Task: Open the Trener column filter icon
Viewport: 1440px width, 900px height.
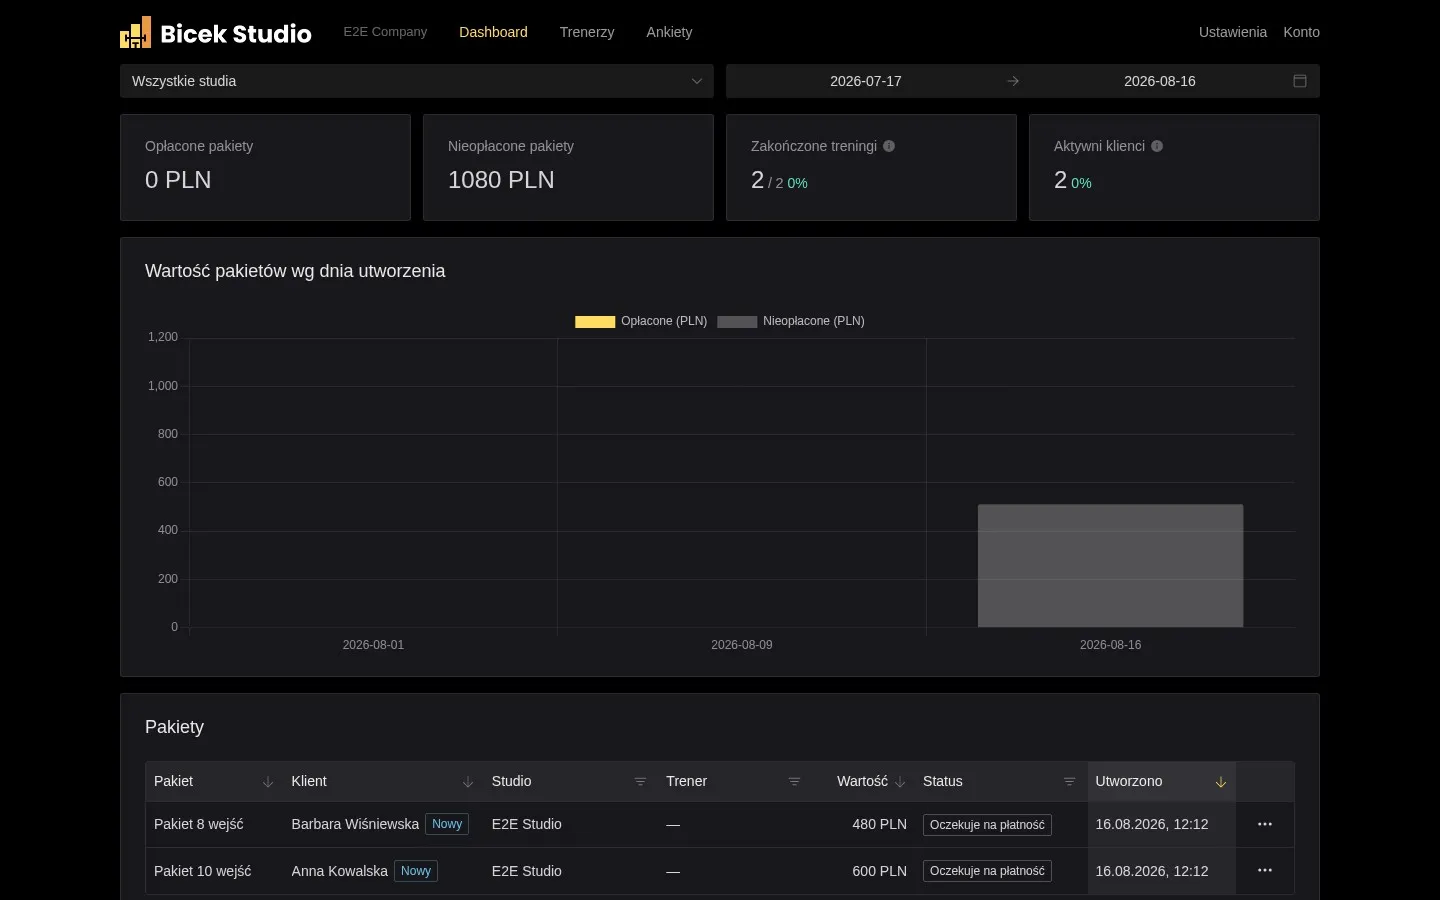Action: 795,782
